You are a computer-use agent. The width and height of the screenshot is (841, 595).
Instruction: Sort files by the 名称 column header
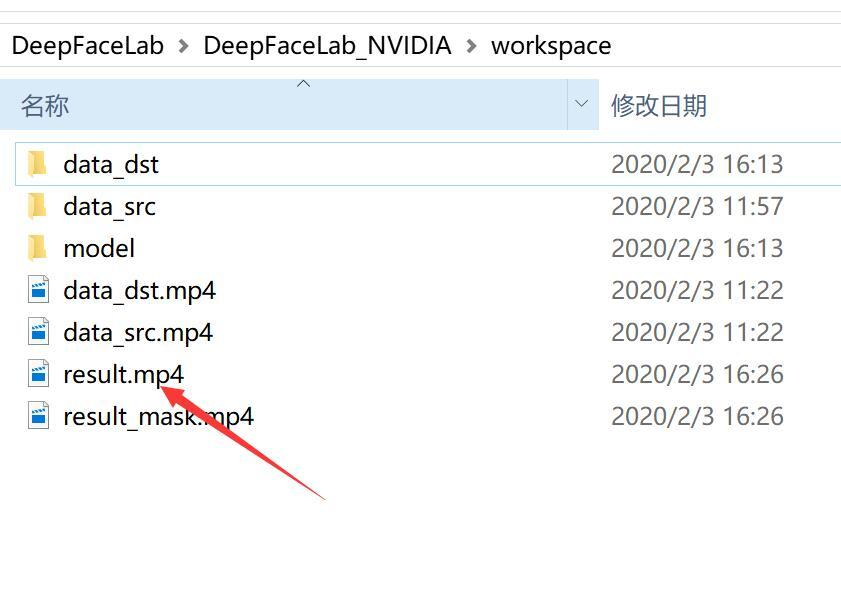point(283,104)
